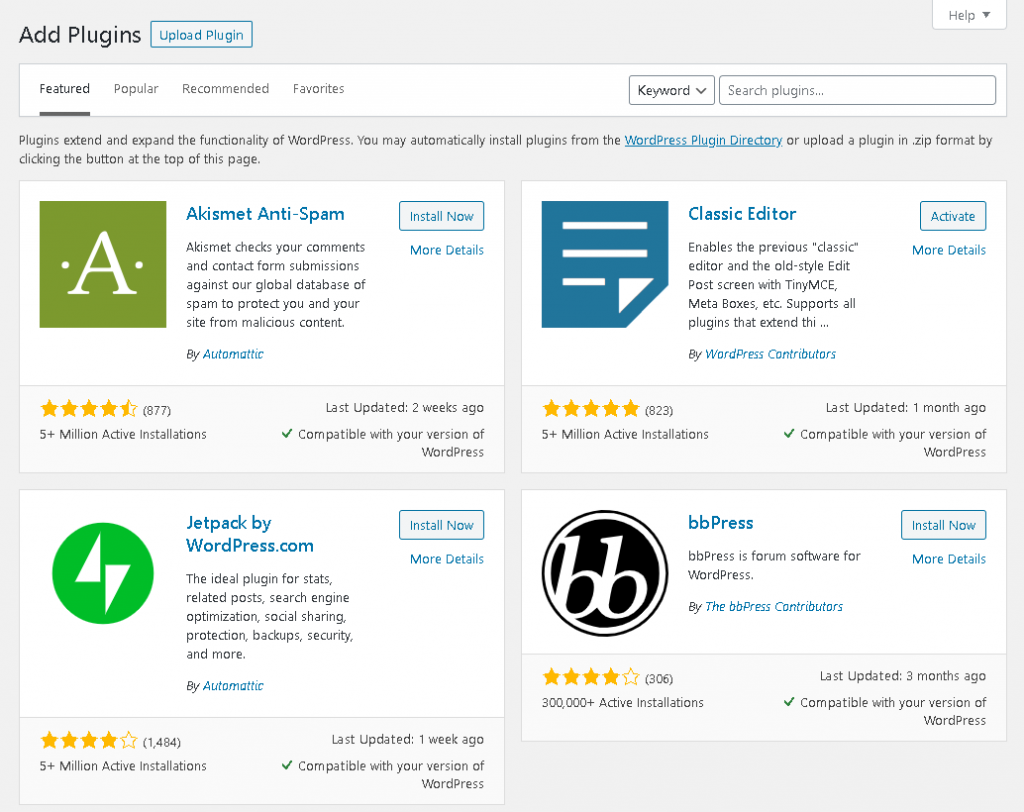This screenshot has width=1024, height=812.
Task: Click the bbPress star rating
Action: tap(591, 677)
